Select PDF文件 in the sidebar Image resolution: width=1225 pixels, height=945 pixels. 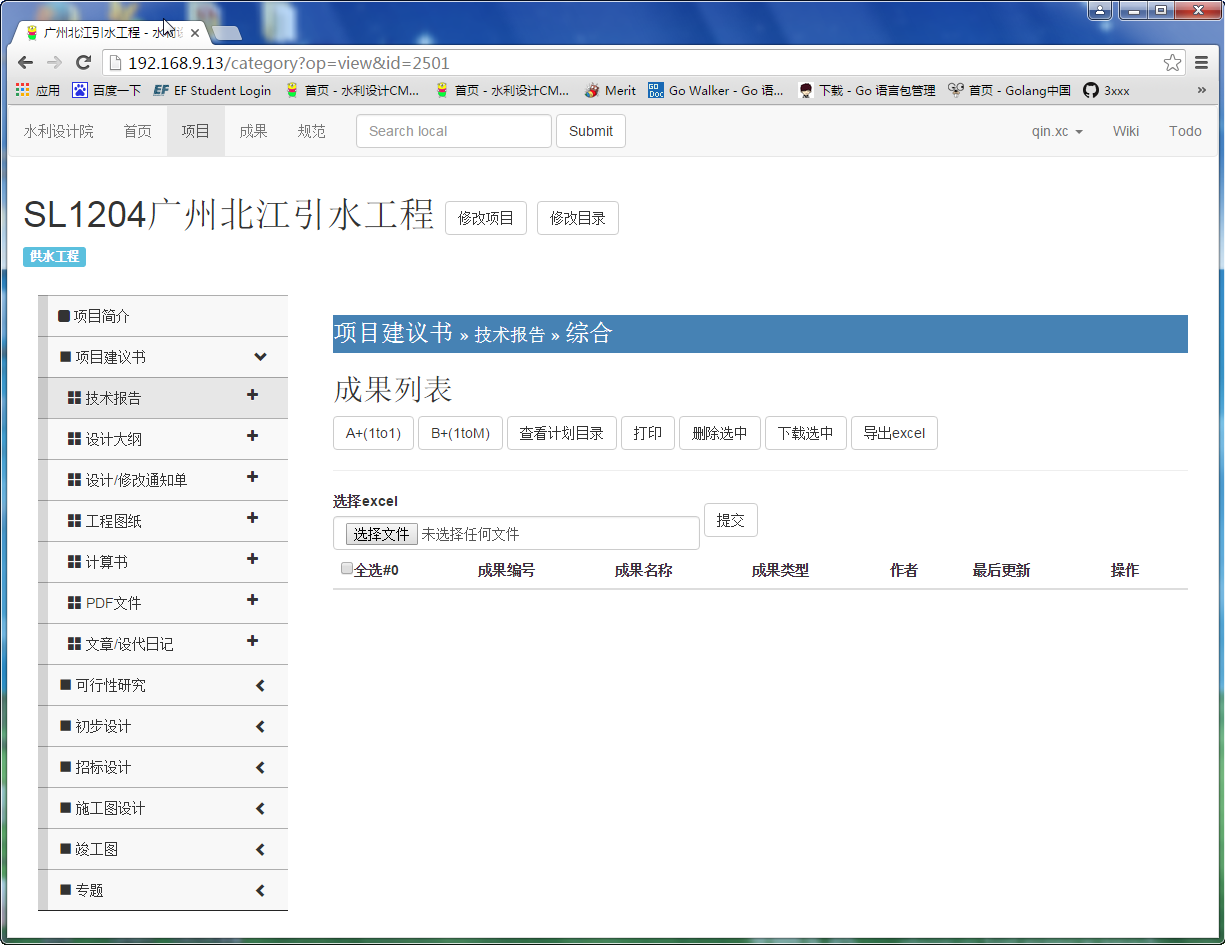click(163, 603)
